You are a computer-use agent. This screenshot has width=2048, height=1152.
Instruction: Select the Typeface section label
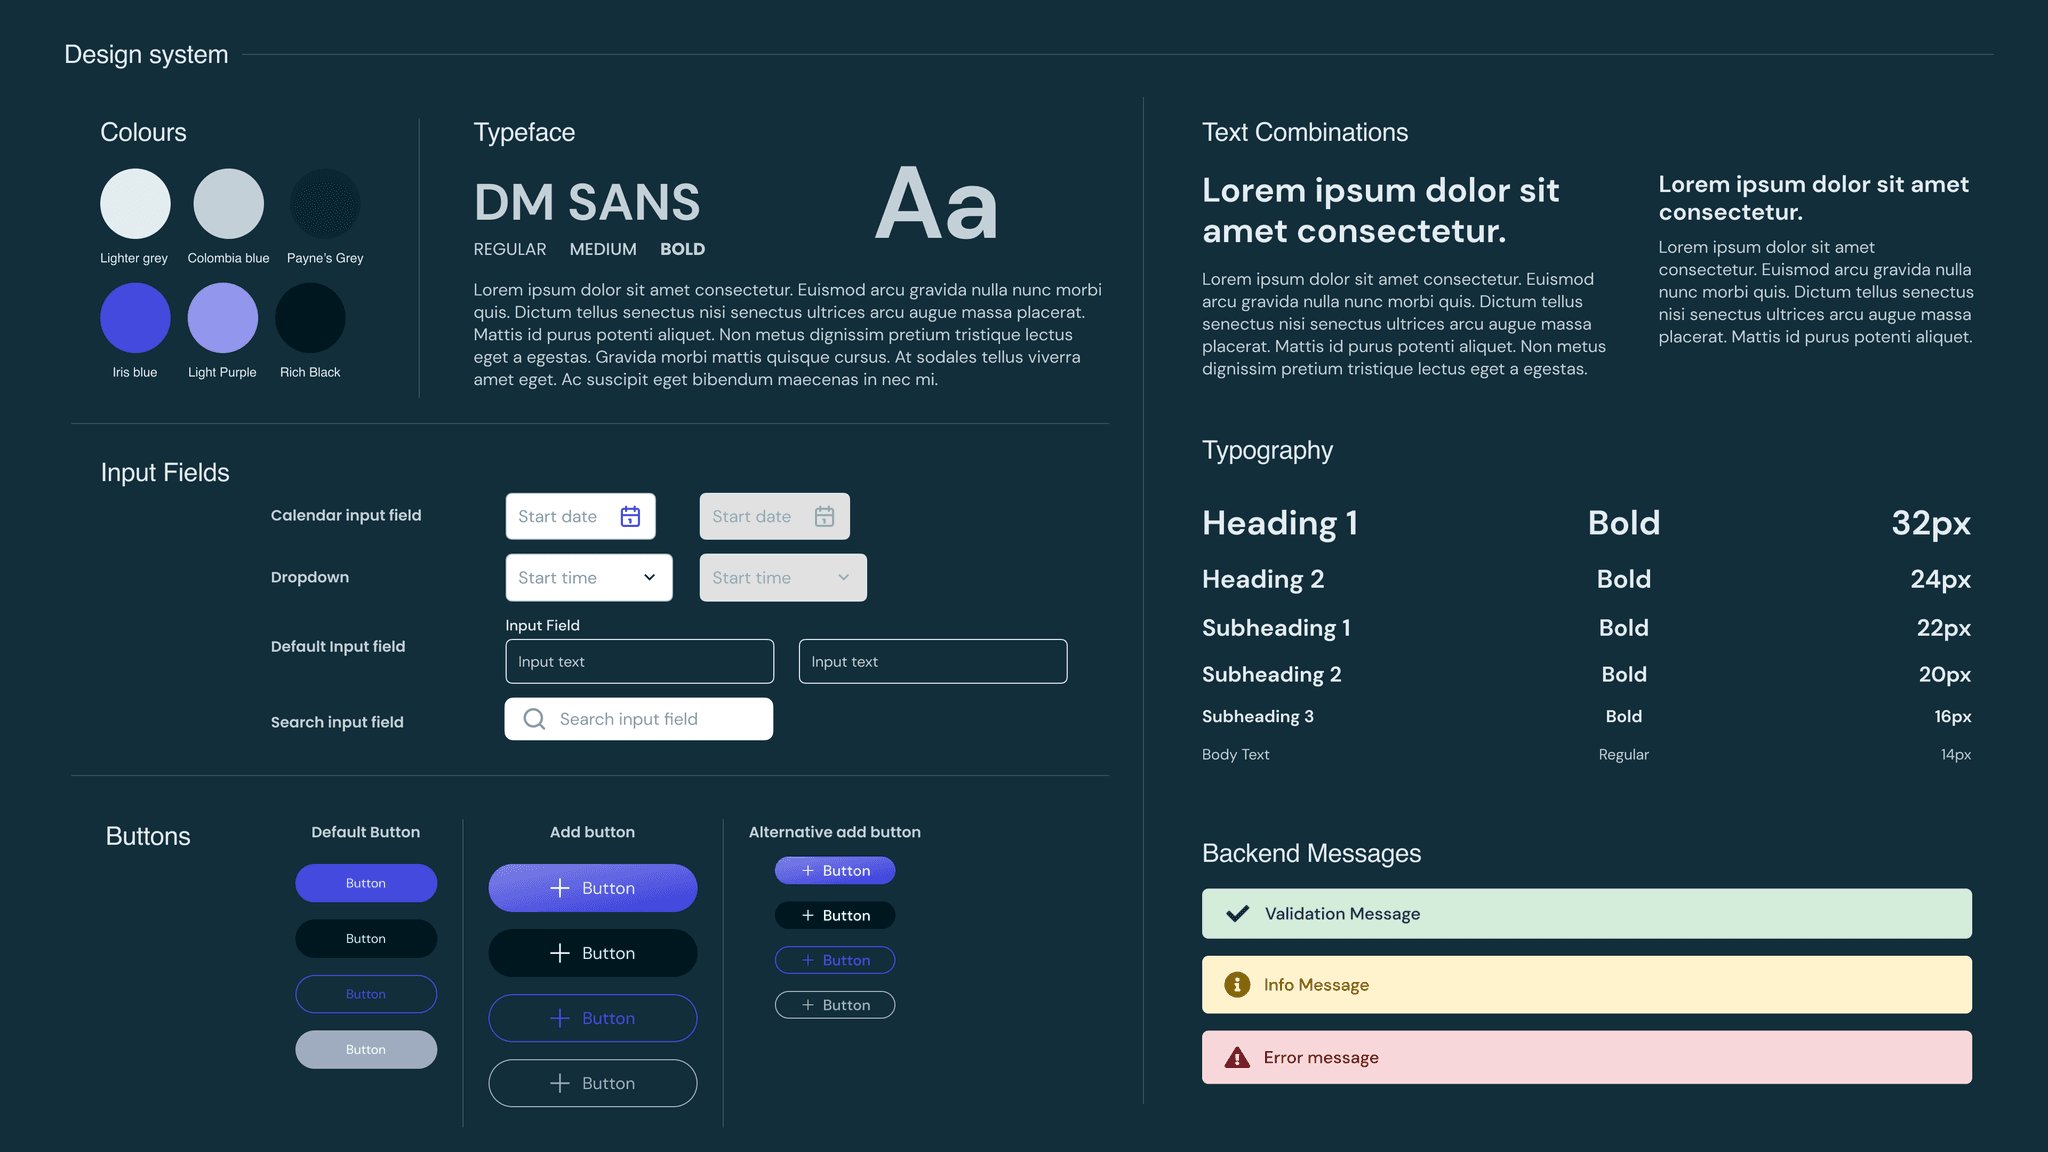click(x=523, y=132)
